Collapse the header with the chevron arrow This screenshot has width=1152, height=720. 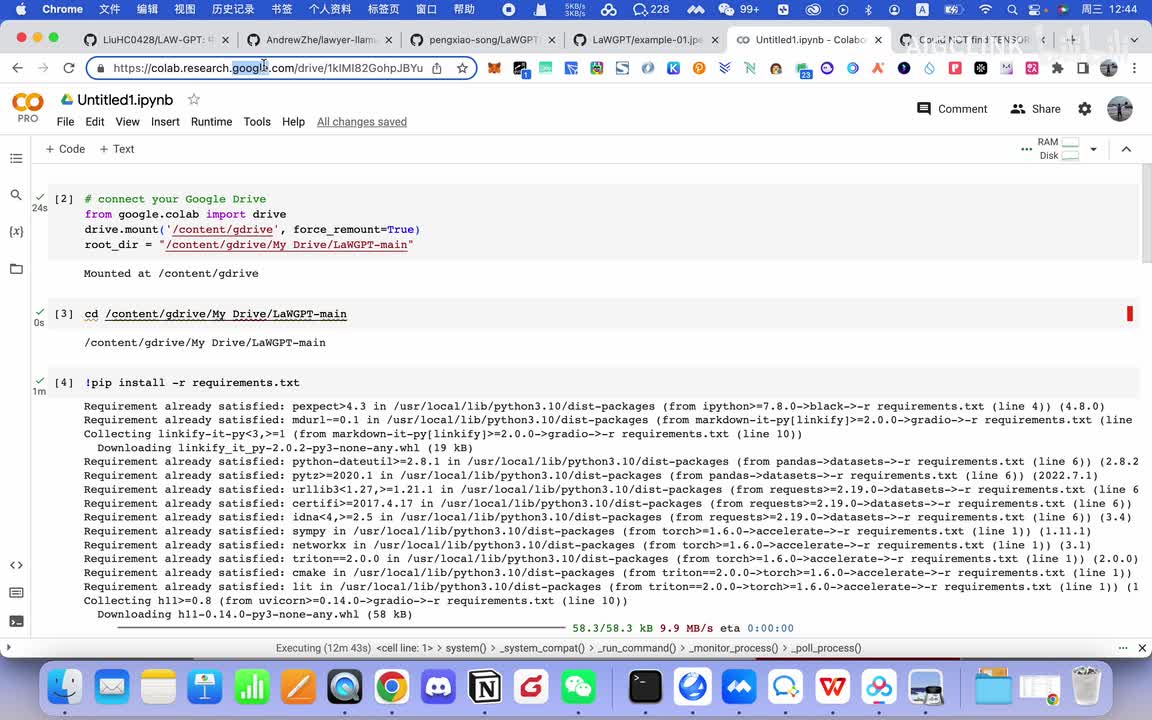pos(1126,149)
